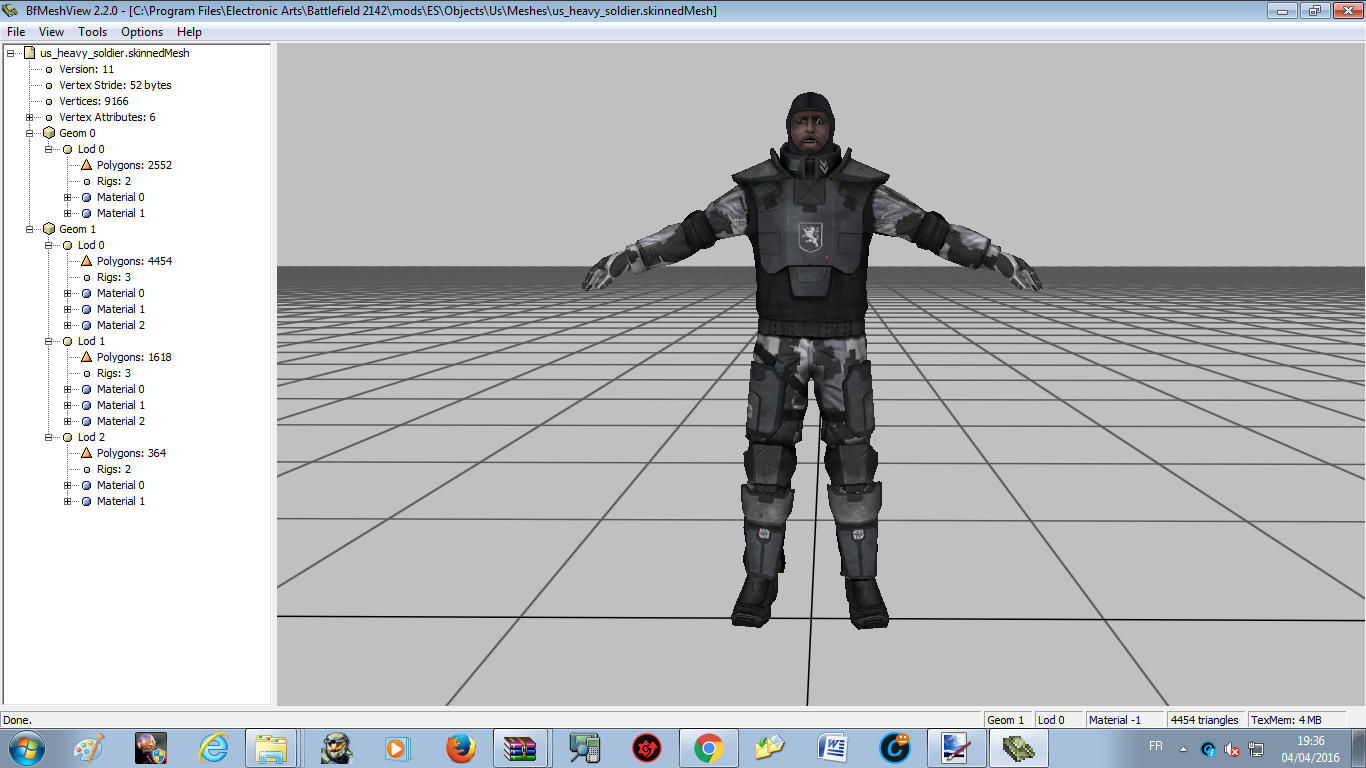
Task: Open Windows Explorer folder in the taskbar
Action: click(x=273, y=748)
